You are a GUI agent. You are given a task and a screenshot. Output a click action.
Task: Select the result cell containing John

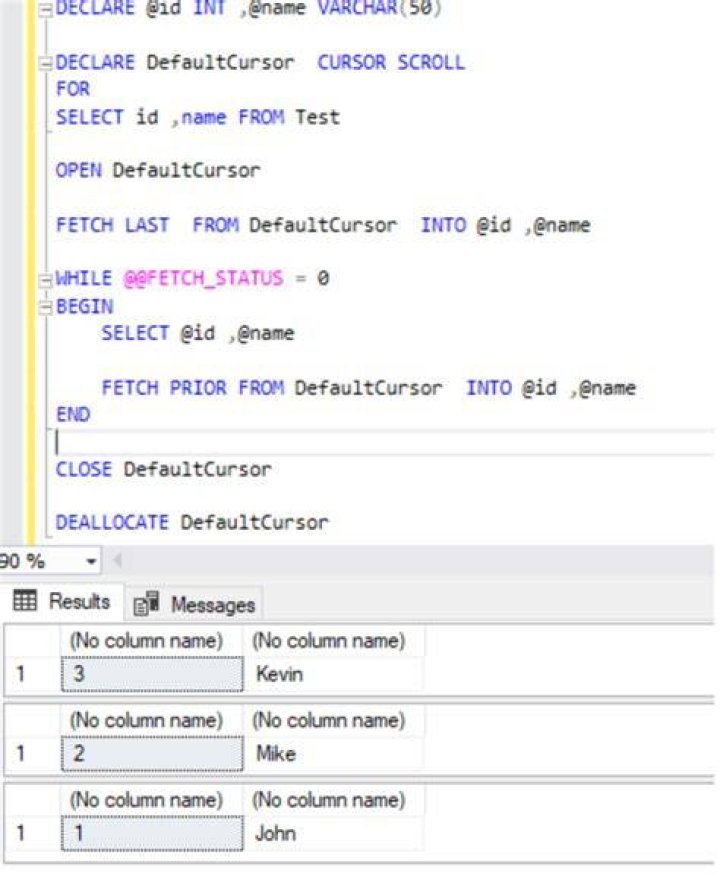[334, 833]
